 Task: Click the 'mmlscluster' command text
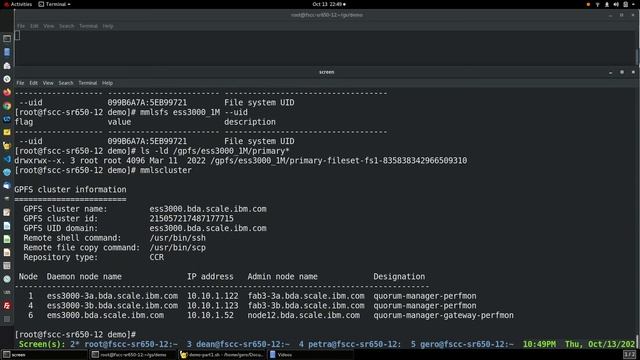point(166,170)
